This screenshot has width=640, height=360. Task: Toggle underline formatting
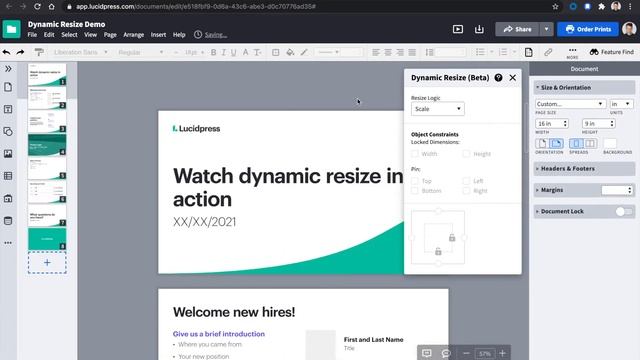pyautogui.click(x=233, y=52)
